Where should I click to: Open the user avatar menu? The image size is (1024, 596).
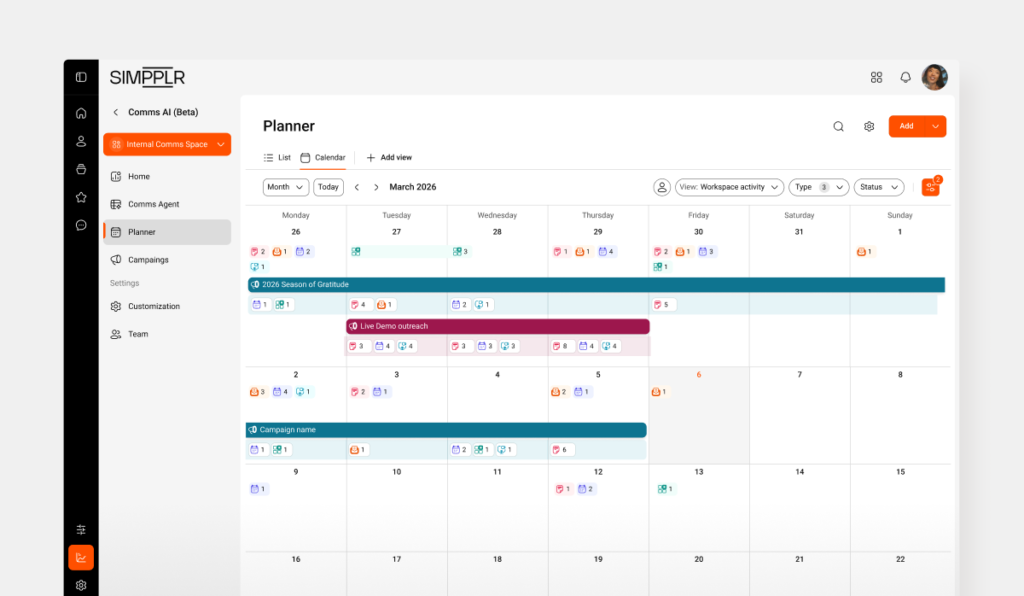click(935, 78)
